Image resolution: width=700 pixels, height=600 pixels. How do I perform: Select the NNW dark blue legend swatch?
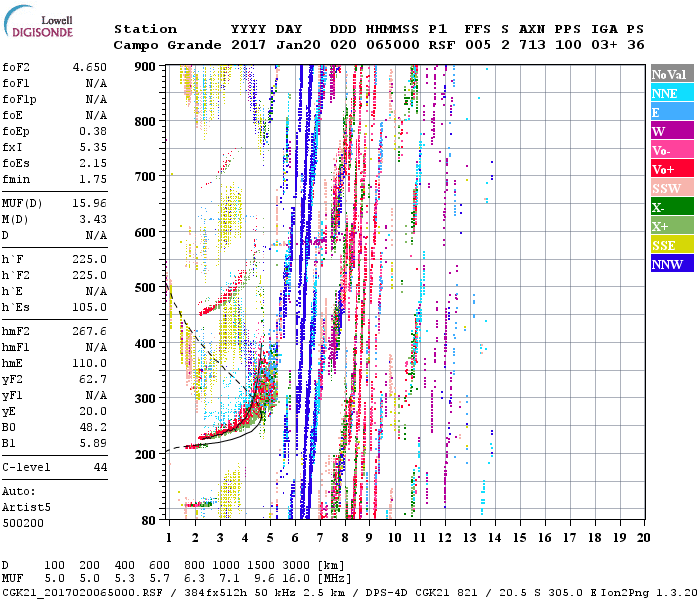pyautogui.click(x=672, y=264)
